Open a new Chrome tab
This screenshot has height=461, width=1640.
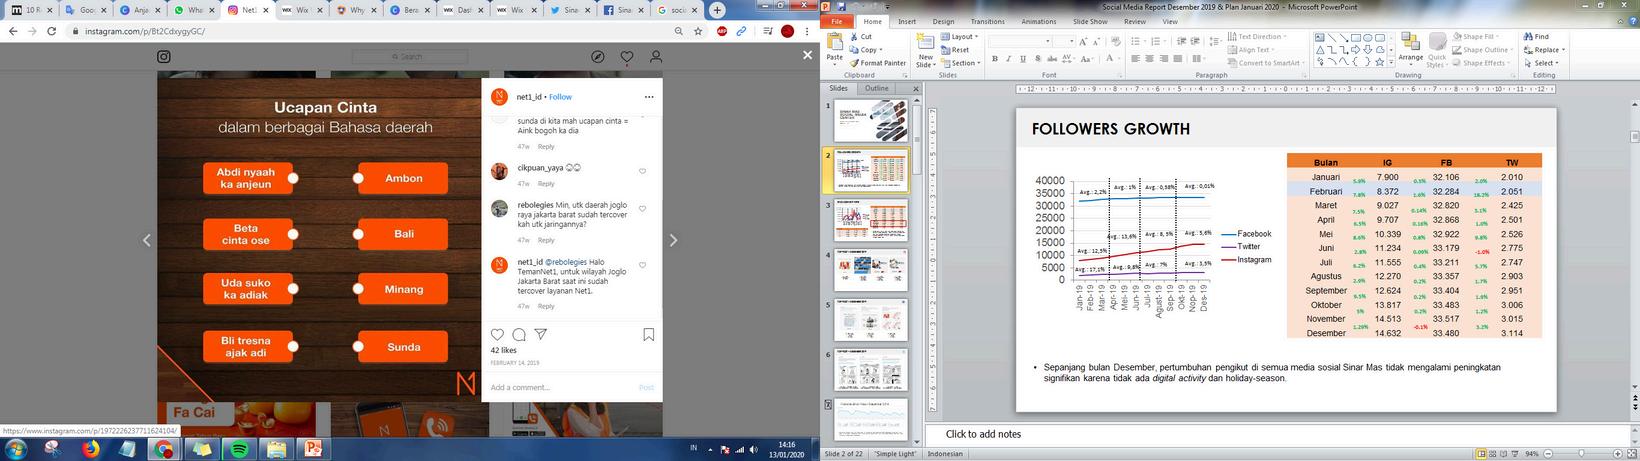(x=717, y=10)
